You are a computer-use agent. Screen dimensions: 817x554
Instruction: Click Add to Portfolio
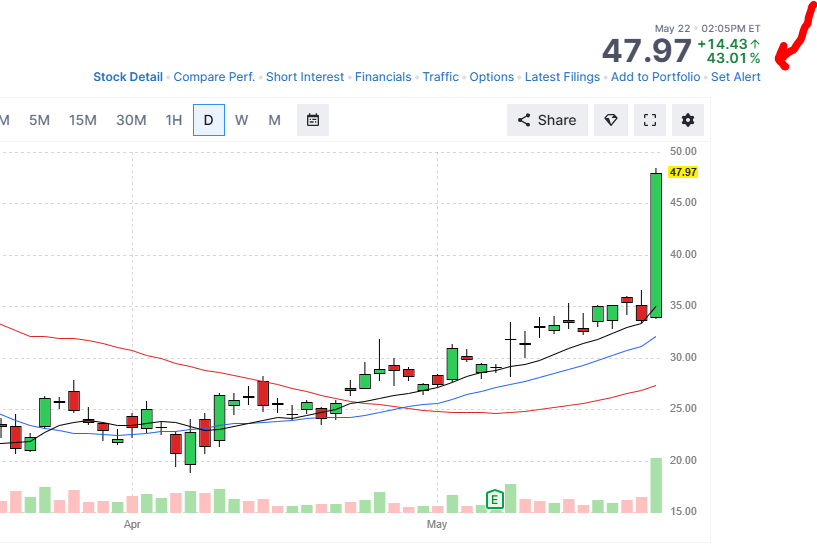coord(655,77)
